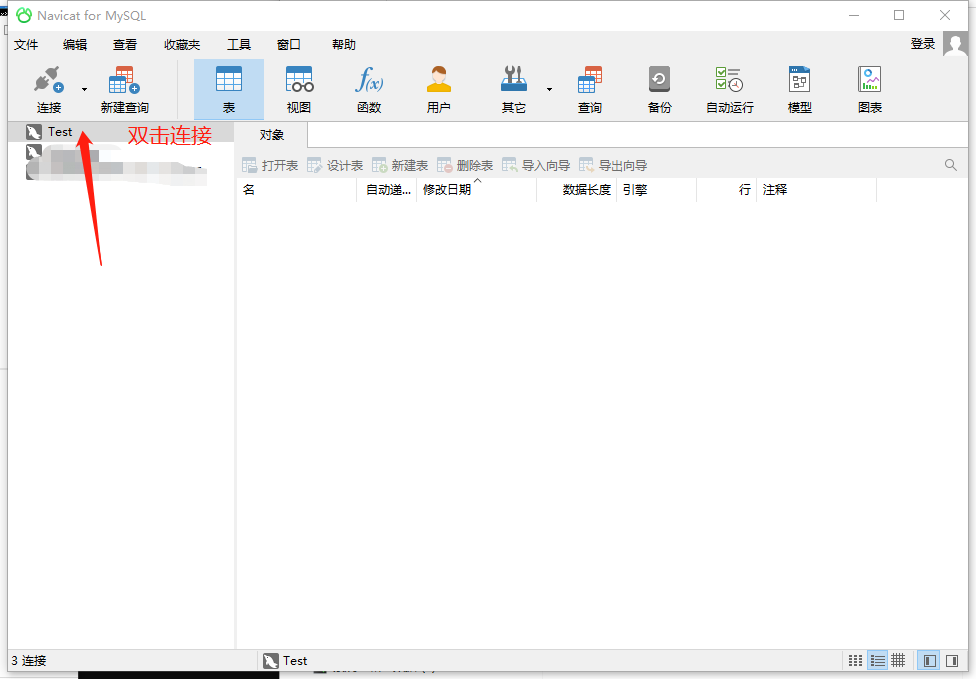Click the New Query (新建查询) icon

pos(124,80)
